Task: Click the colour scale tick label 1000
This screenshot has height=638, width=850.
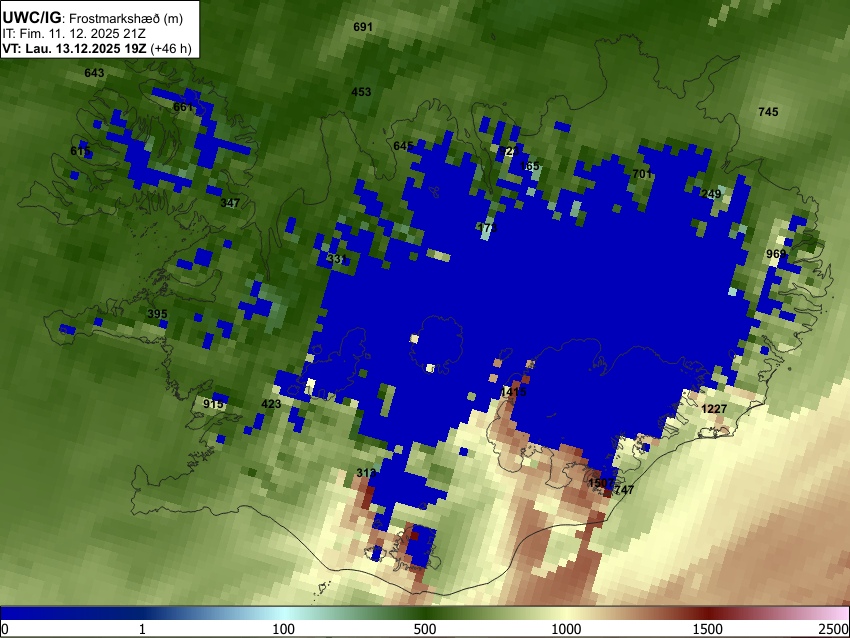Action: tap(566, 629)
